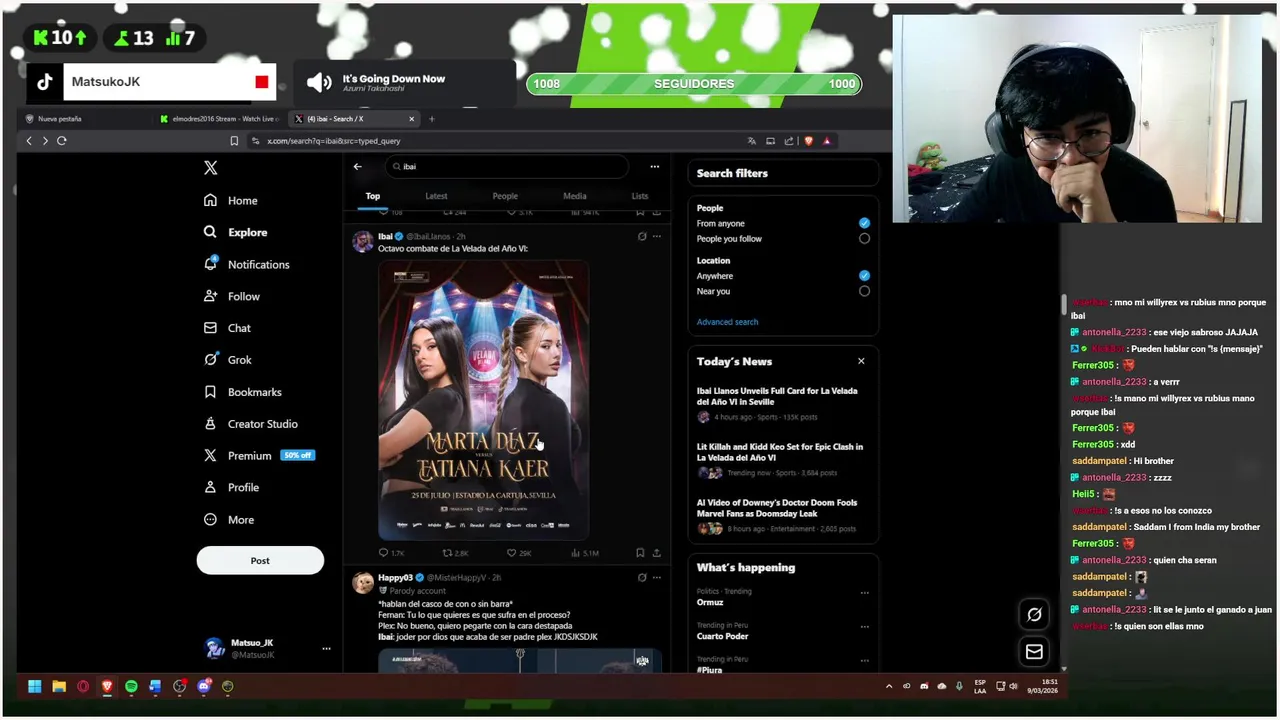Open Windows Start menu
This screenshot has width=1280, height=720.
coord(35,686)
